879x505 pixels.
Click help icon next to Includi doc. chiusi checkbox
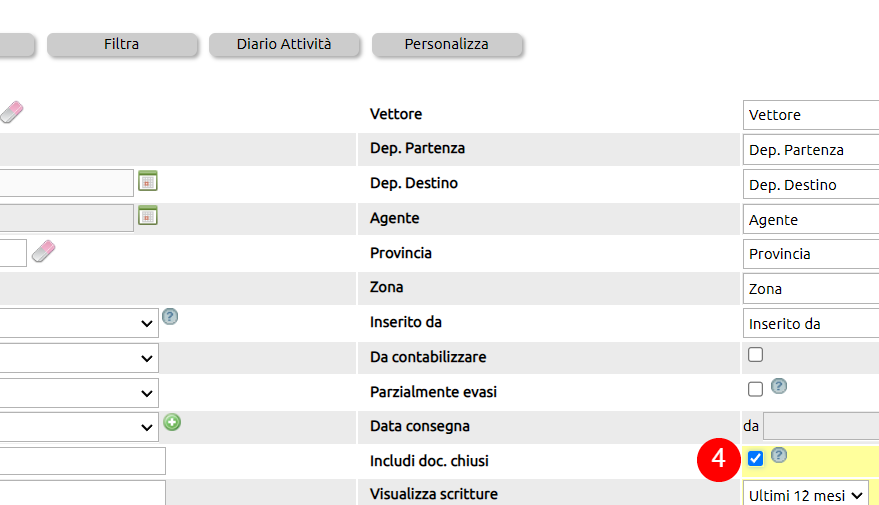(x=779, y=455)
